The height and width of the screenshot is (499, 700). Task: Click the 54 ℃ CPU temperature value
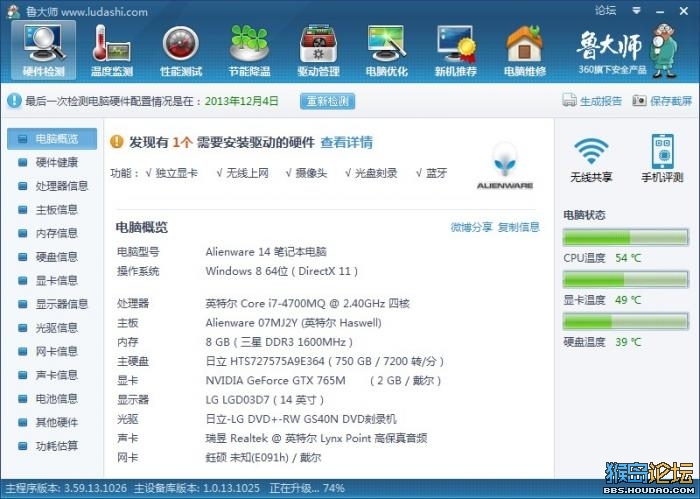pos(628,258)
